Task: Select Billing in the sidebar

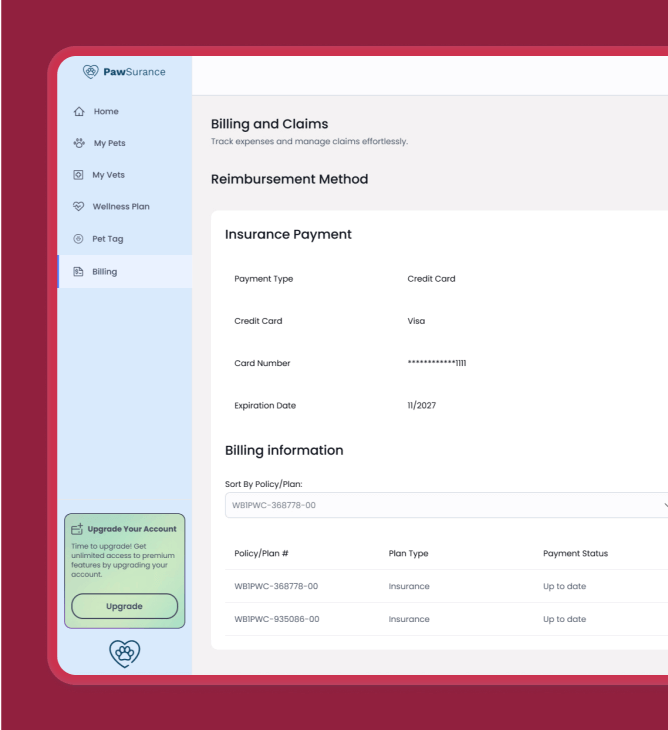Action: (x=125, y=271)
